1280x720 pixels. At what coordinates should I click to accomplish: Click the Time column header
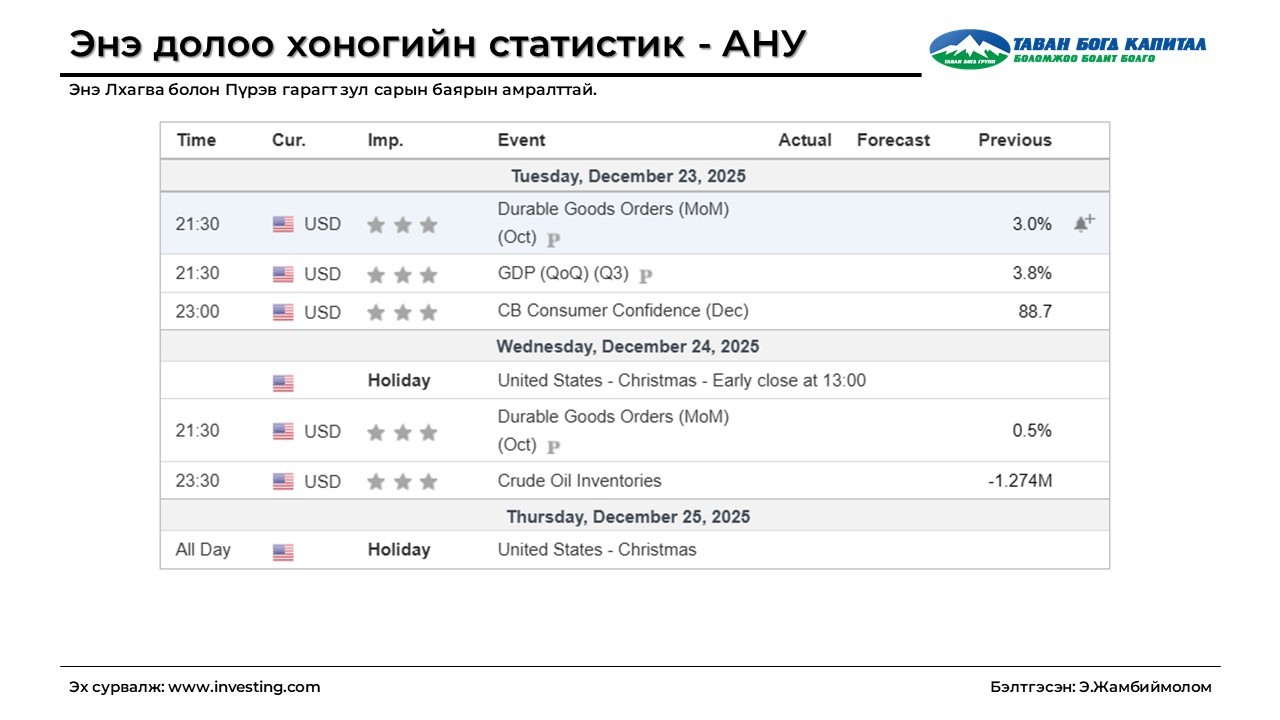pos(196,140)
